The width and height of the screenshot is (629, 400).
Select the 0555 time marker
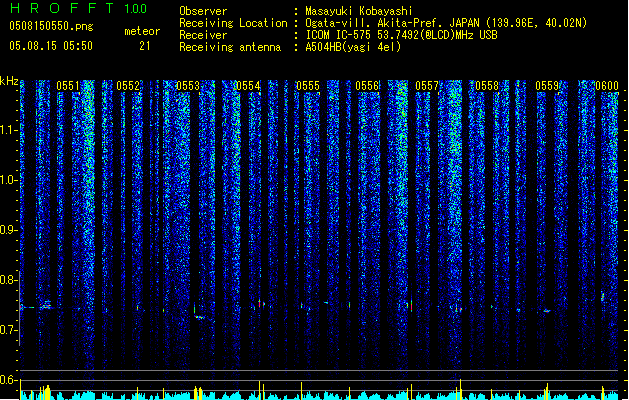point(308,86)
